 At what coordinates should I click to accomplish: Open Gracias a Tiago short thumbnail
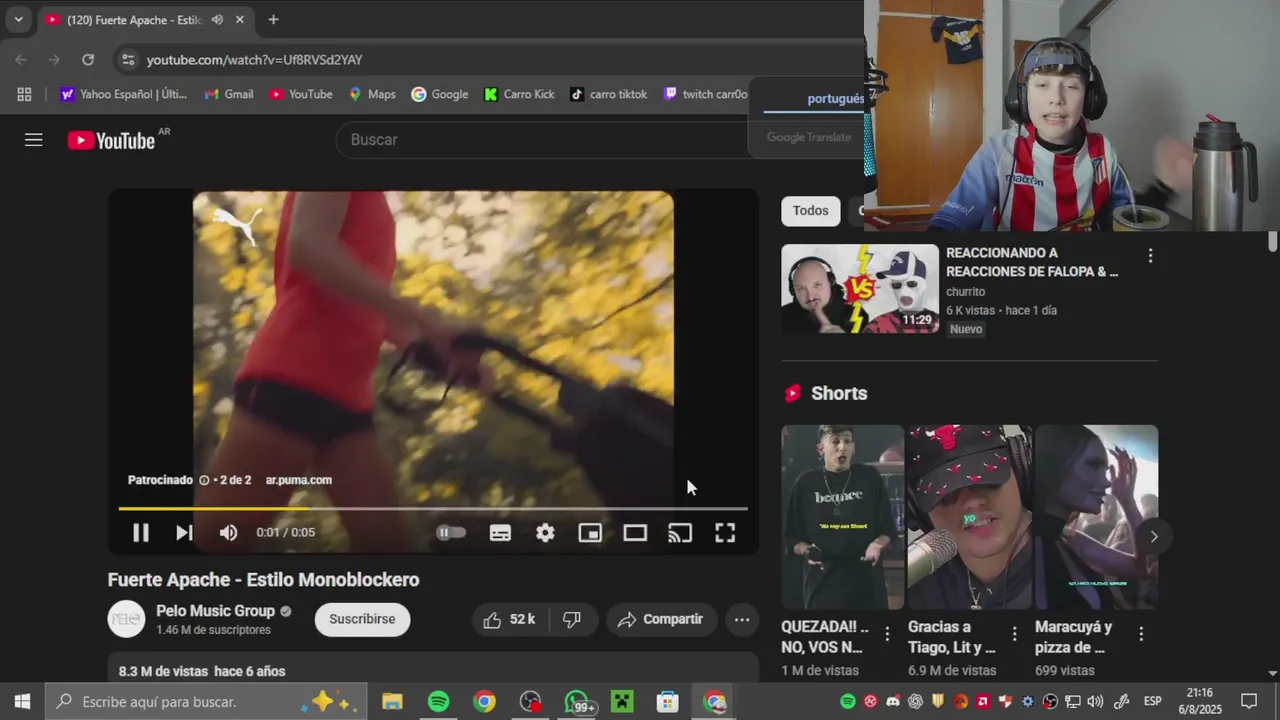[969, 517]
